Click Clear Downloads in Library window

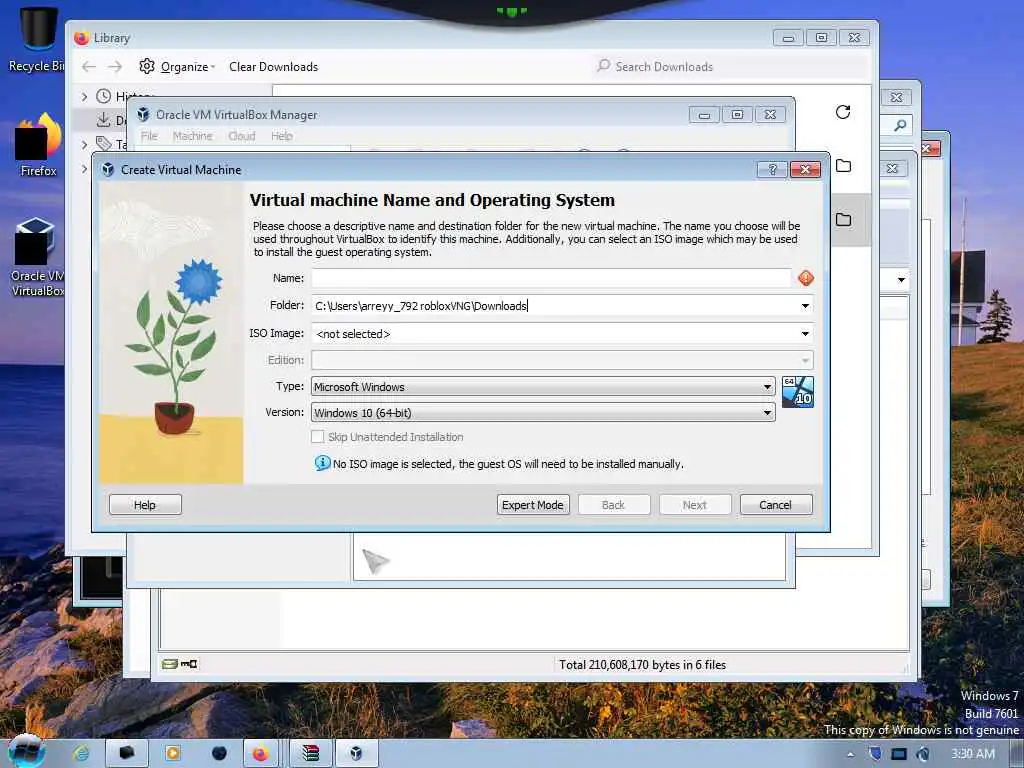click(x=274, y=67)
